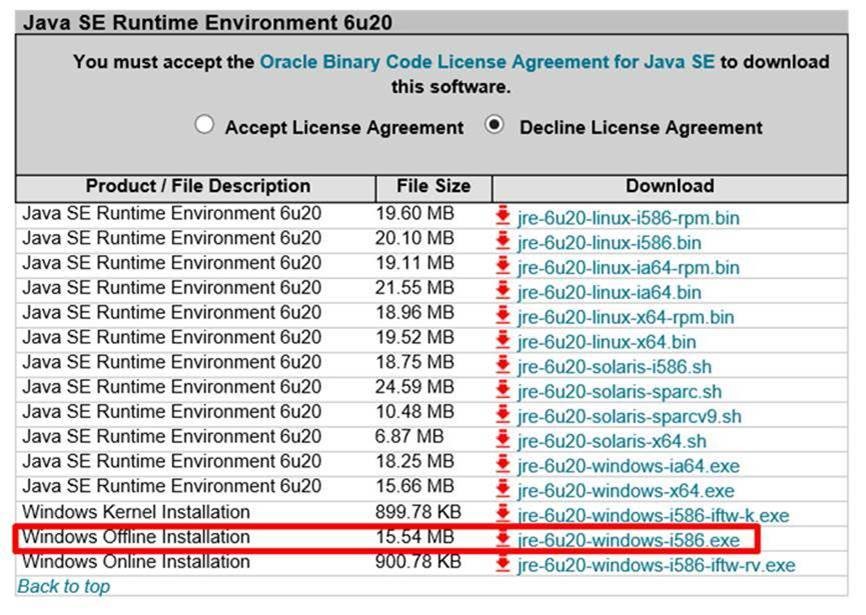
Task: Click download arrow icon for jre-6u20-solaris-sparc.sh
Action: [503, 390]
